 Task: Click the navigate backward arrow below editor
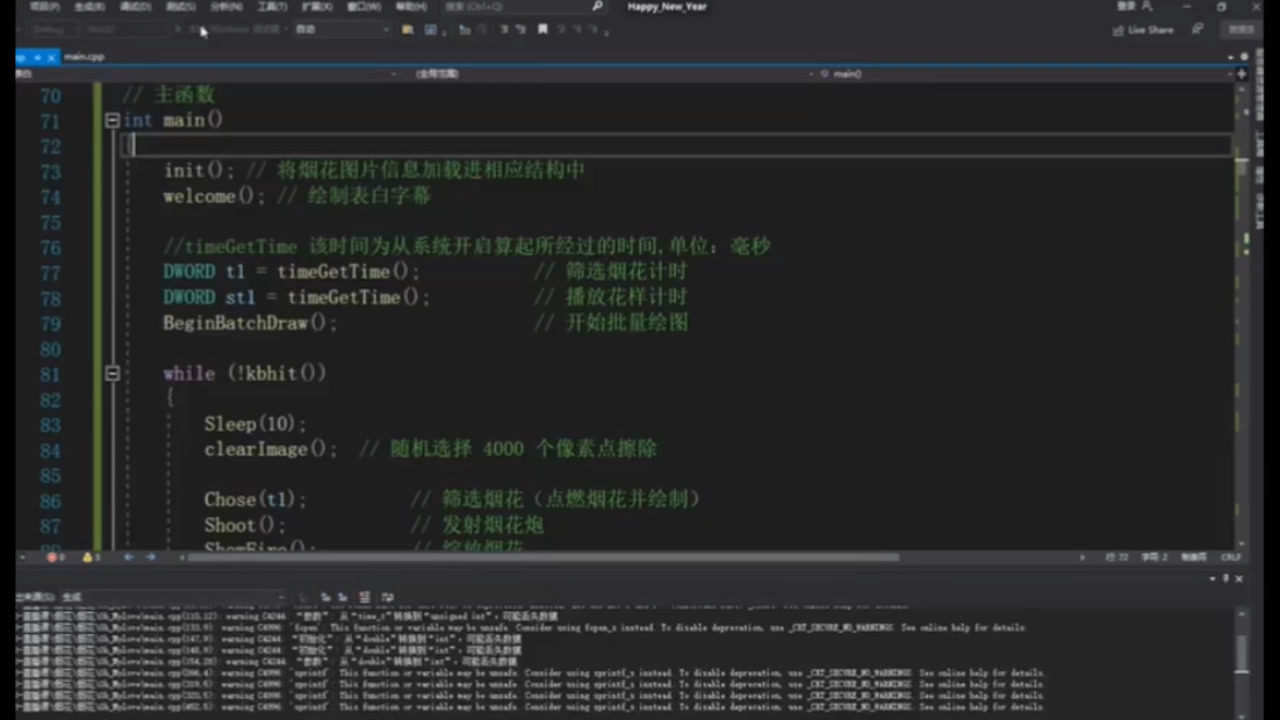129,557
